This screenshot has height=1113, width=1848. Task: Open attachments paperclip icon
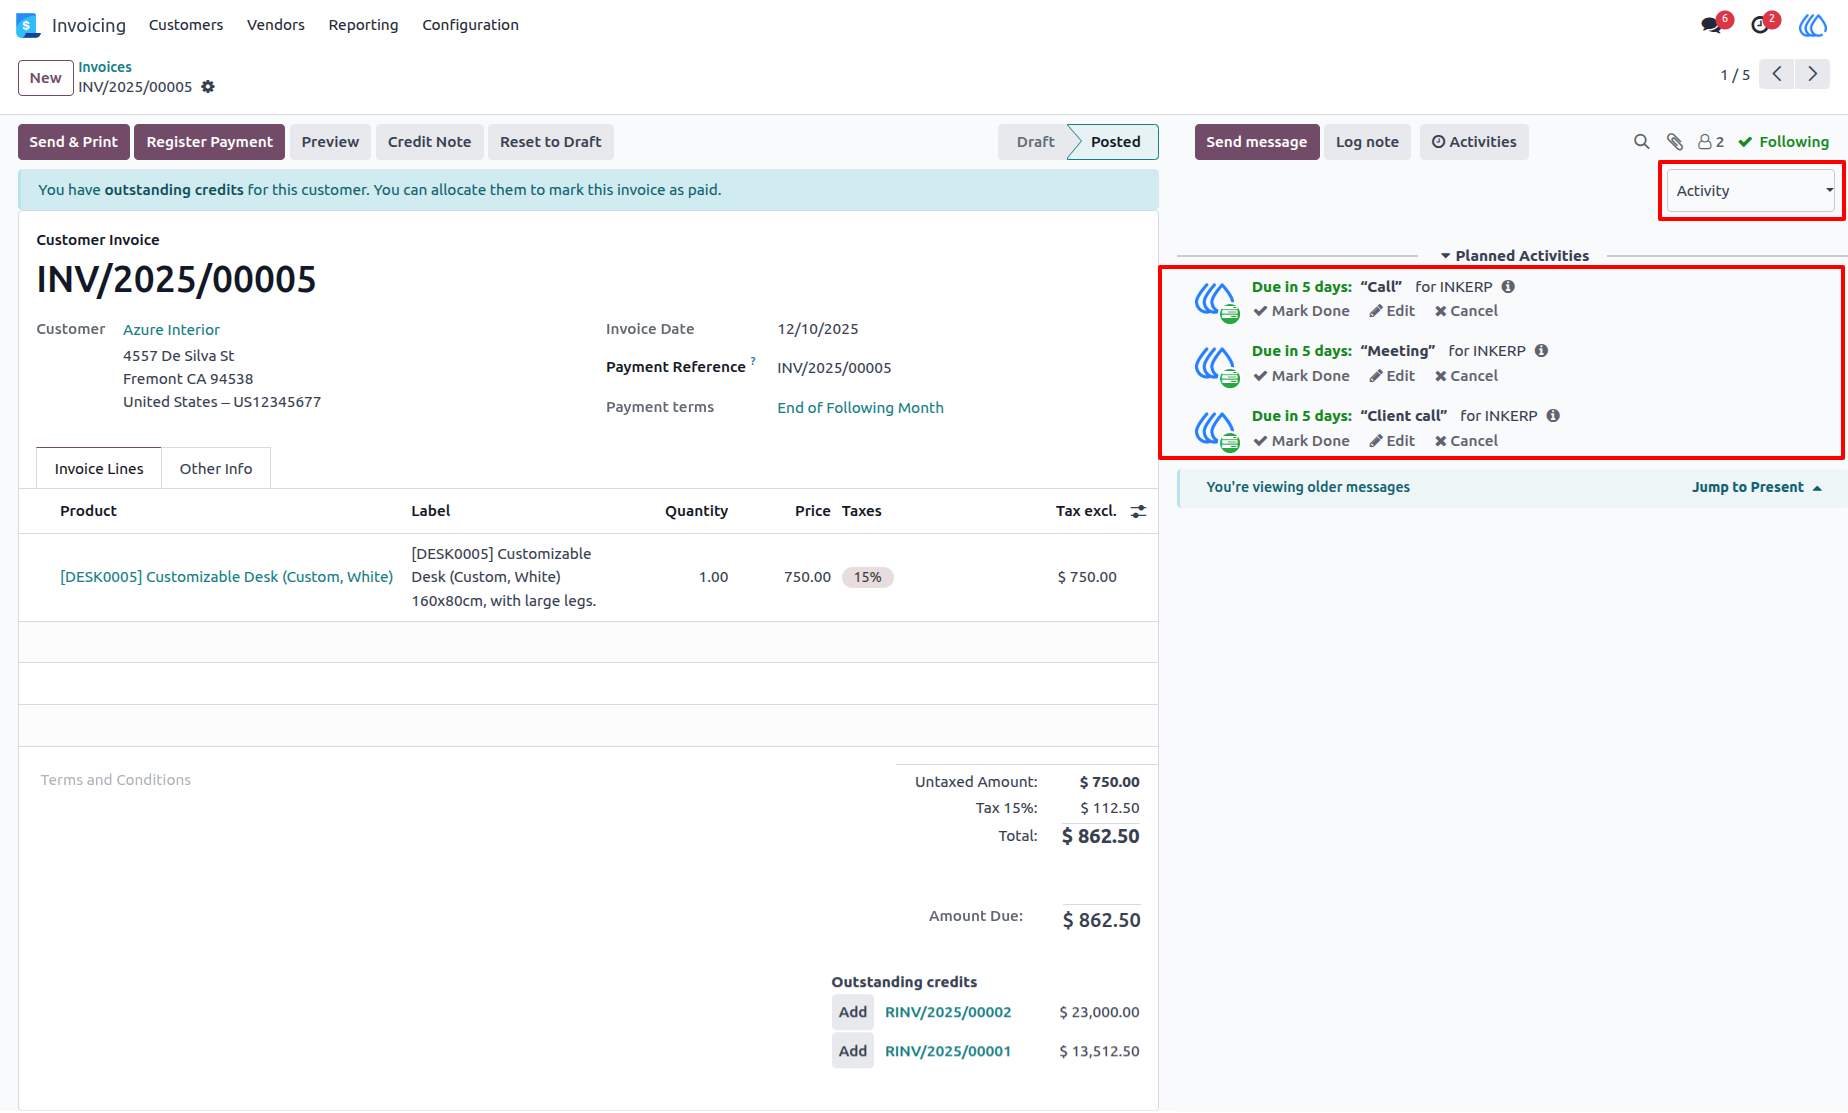click(1675, 142)
